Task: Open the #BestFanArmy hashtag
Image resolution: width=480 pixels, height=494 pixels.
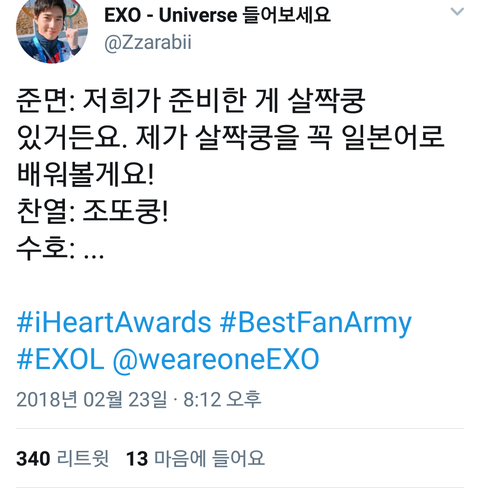Action: (x=316, y=322)
